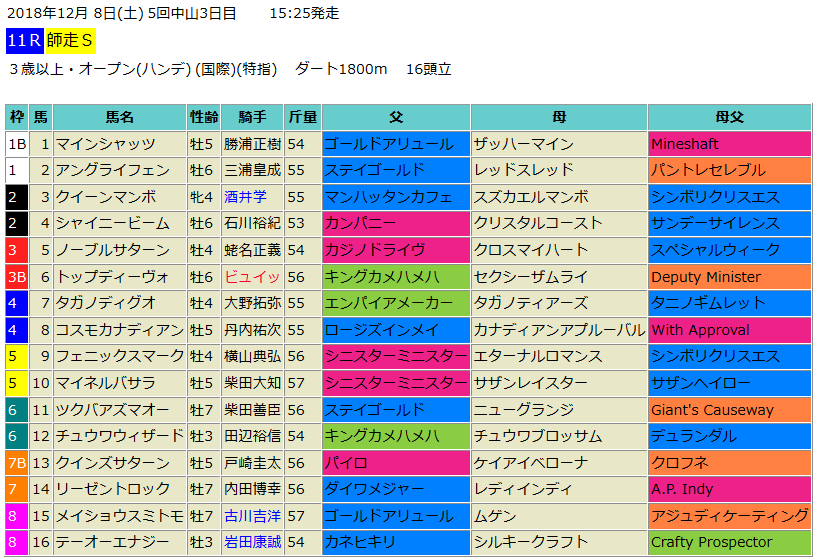
Task: Click broodmare sire cell クロフネ
Action: tap(729, 463)
